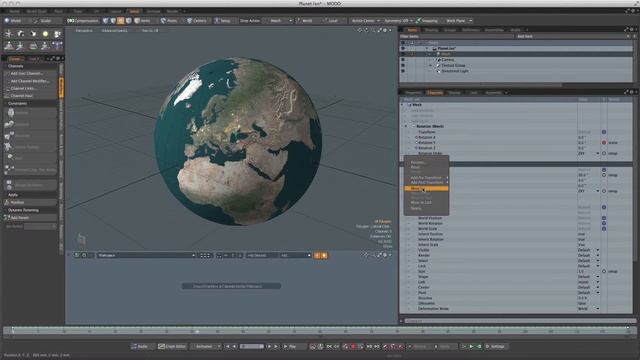Click the Snapping toolbar button

pyautogui.click(x=427, y=20)
